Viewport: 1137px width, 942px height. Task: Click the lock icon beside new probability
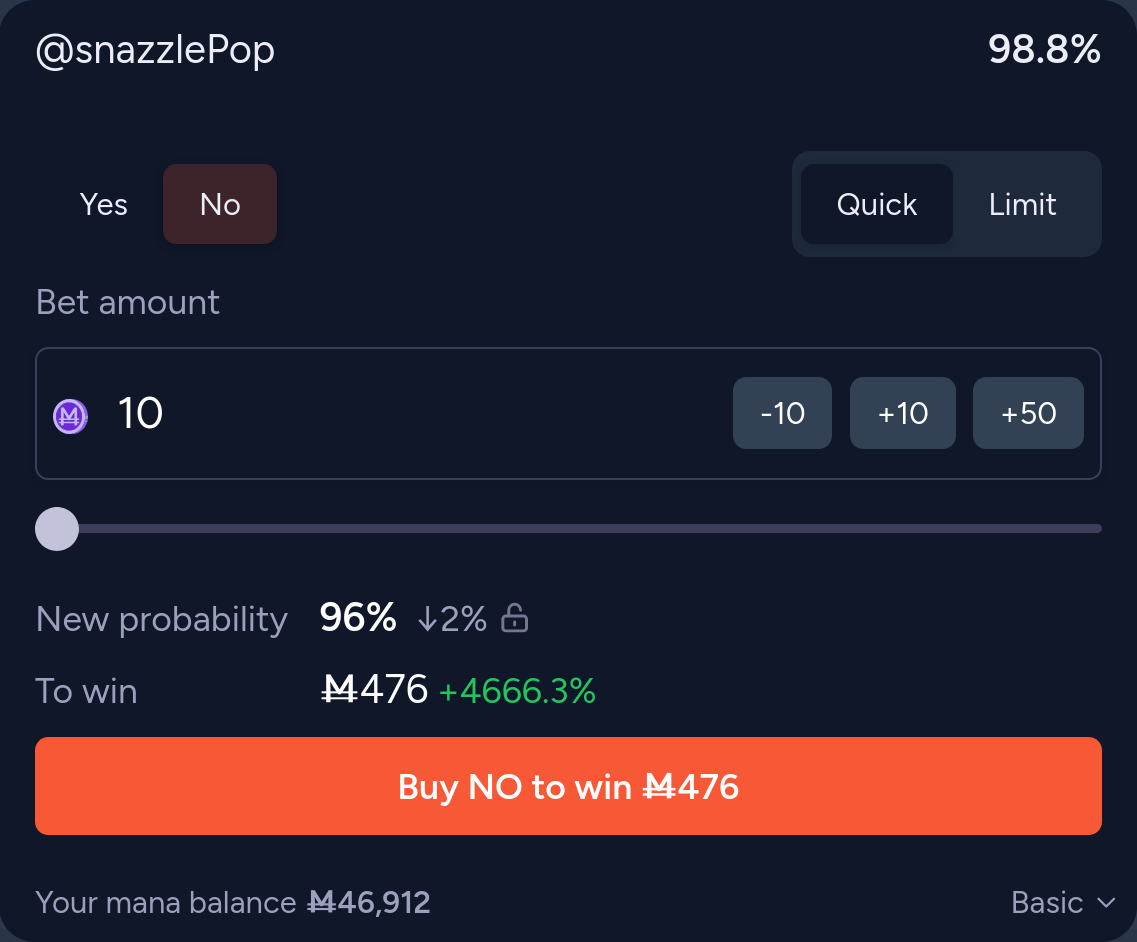coord(514,619)
